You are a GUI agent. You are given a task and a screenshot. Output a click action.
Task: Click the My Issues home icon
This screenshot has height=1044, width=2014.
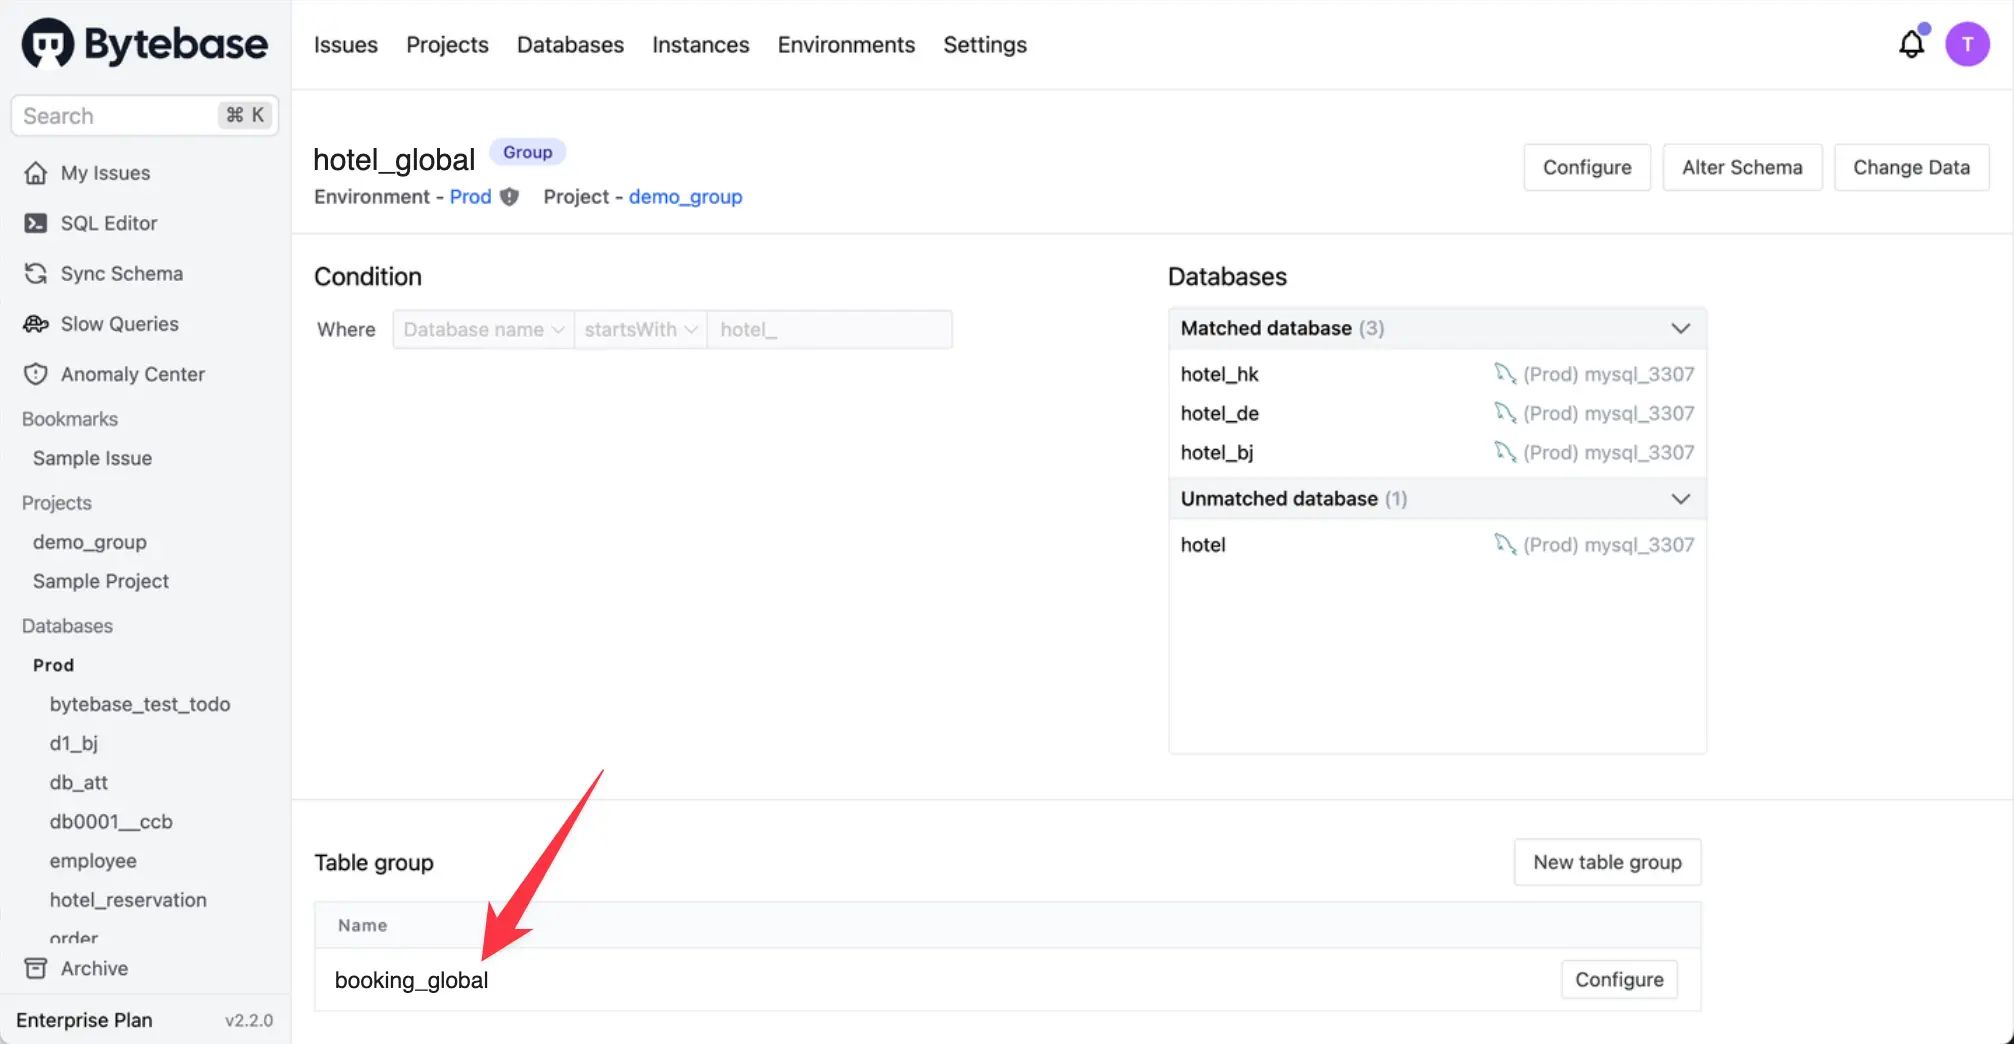point(36,173)
